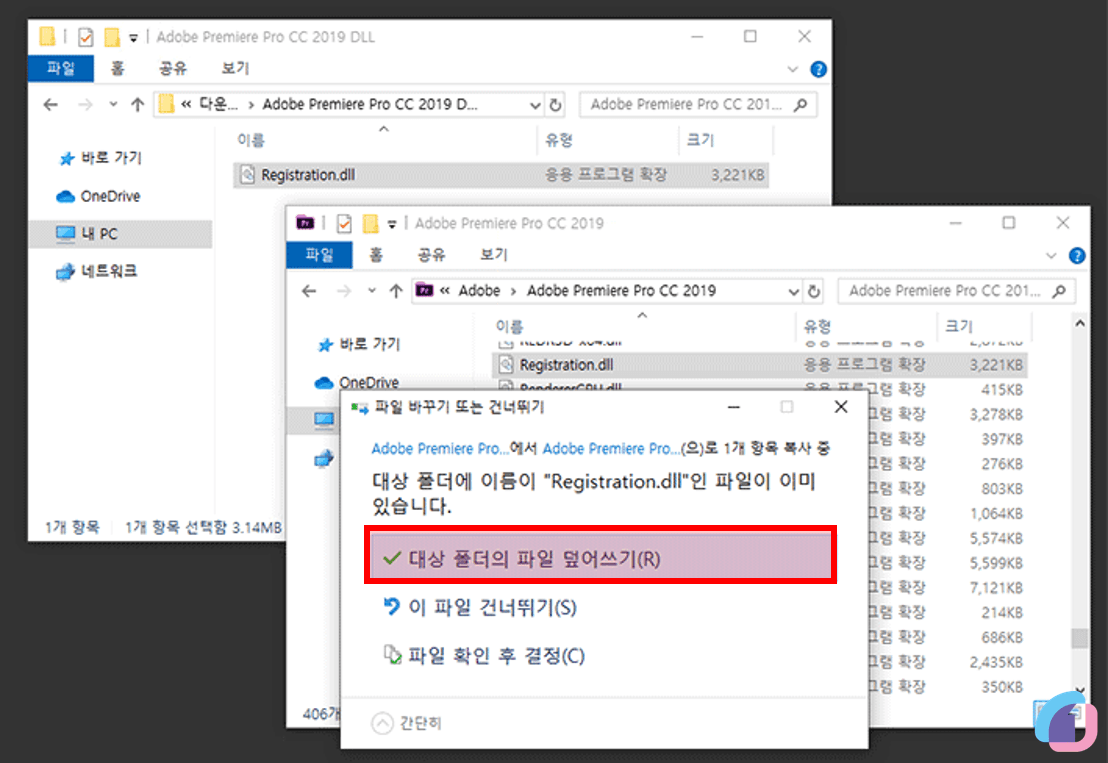Image resolution: width=1108 pixels, height=763 pixels.
Task: Expand address history in Premiere window
Action: point(794,291)
